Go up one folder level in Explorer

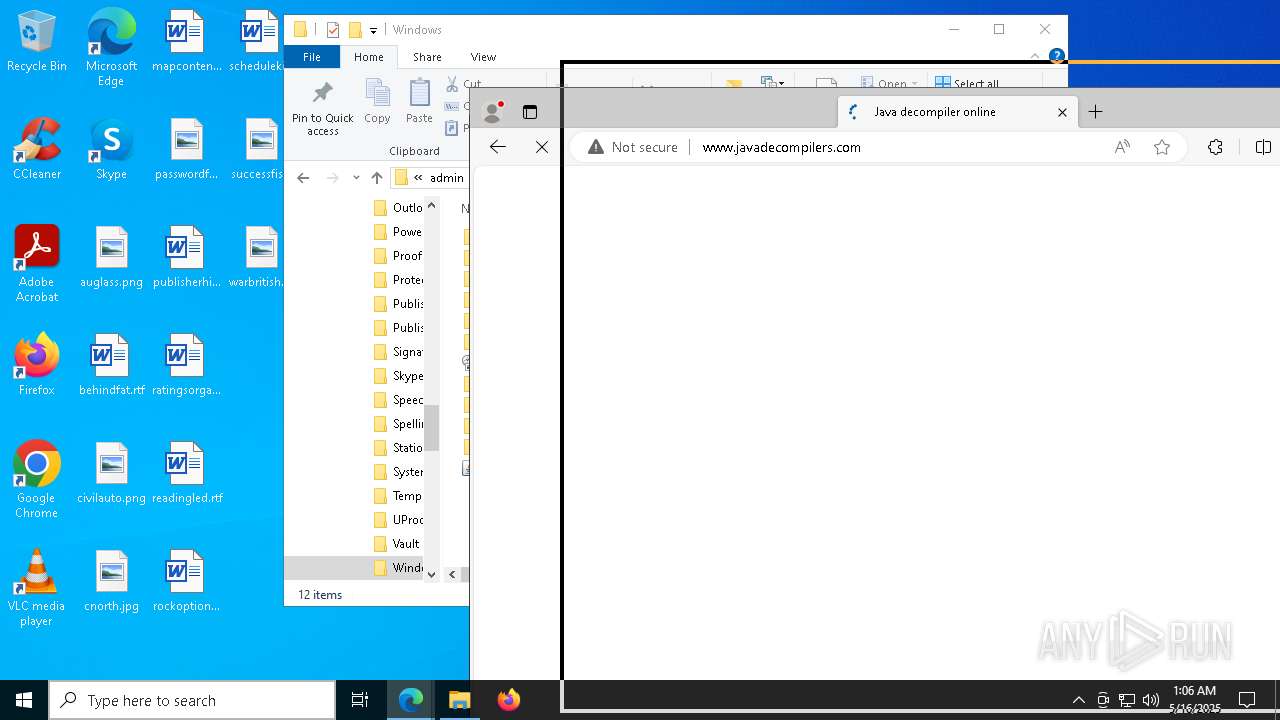tap(377, 178)
